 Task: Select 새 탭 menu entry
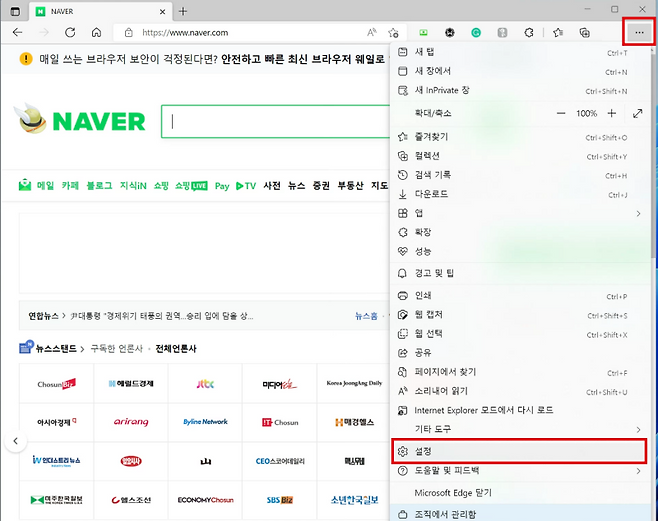(x=520, y=52)
